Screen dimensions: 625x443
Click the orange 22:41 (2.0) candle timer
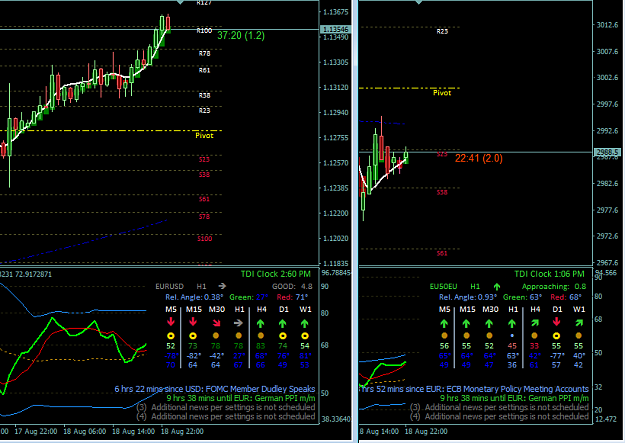[x=479, y=158]
